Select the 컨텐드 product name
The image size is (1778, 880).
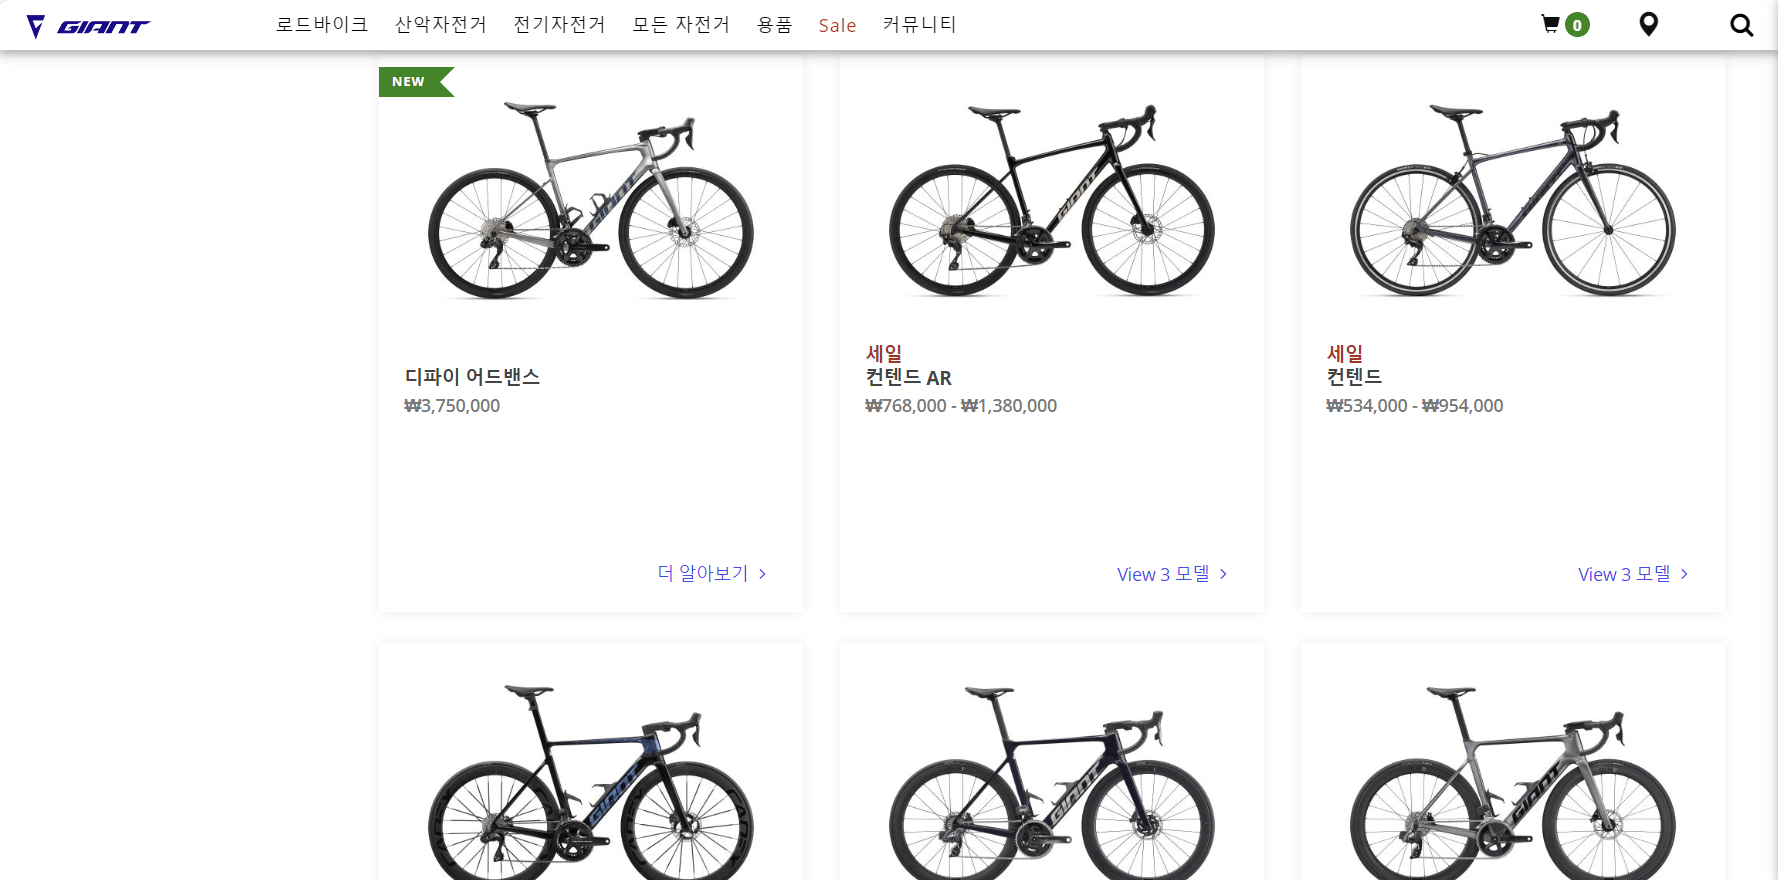pos(1356,377)
